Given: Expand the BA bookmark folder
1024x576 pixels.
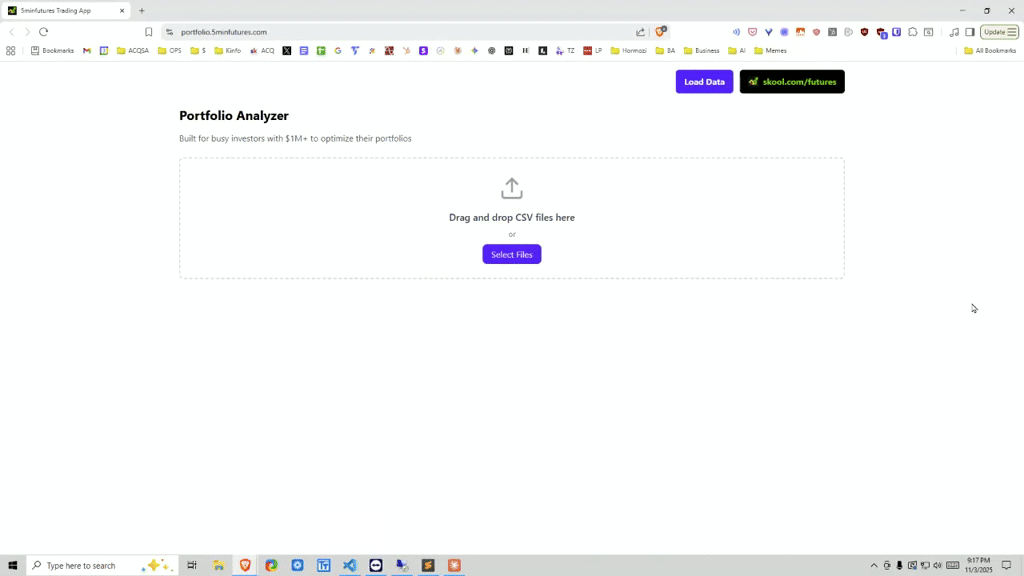Looking at the screenshot, I should (665, 50).
